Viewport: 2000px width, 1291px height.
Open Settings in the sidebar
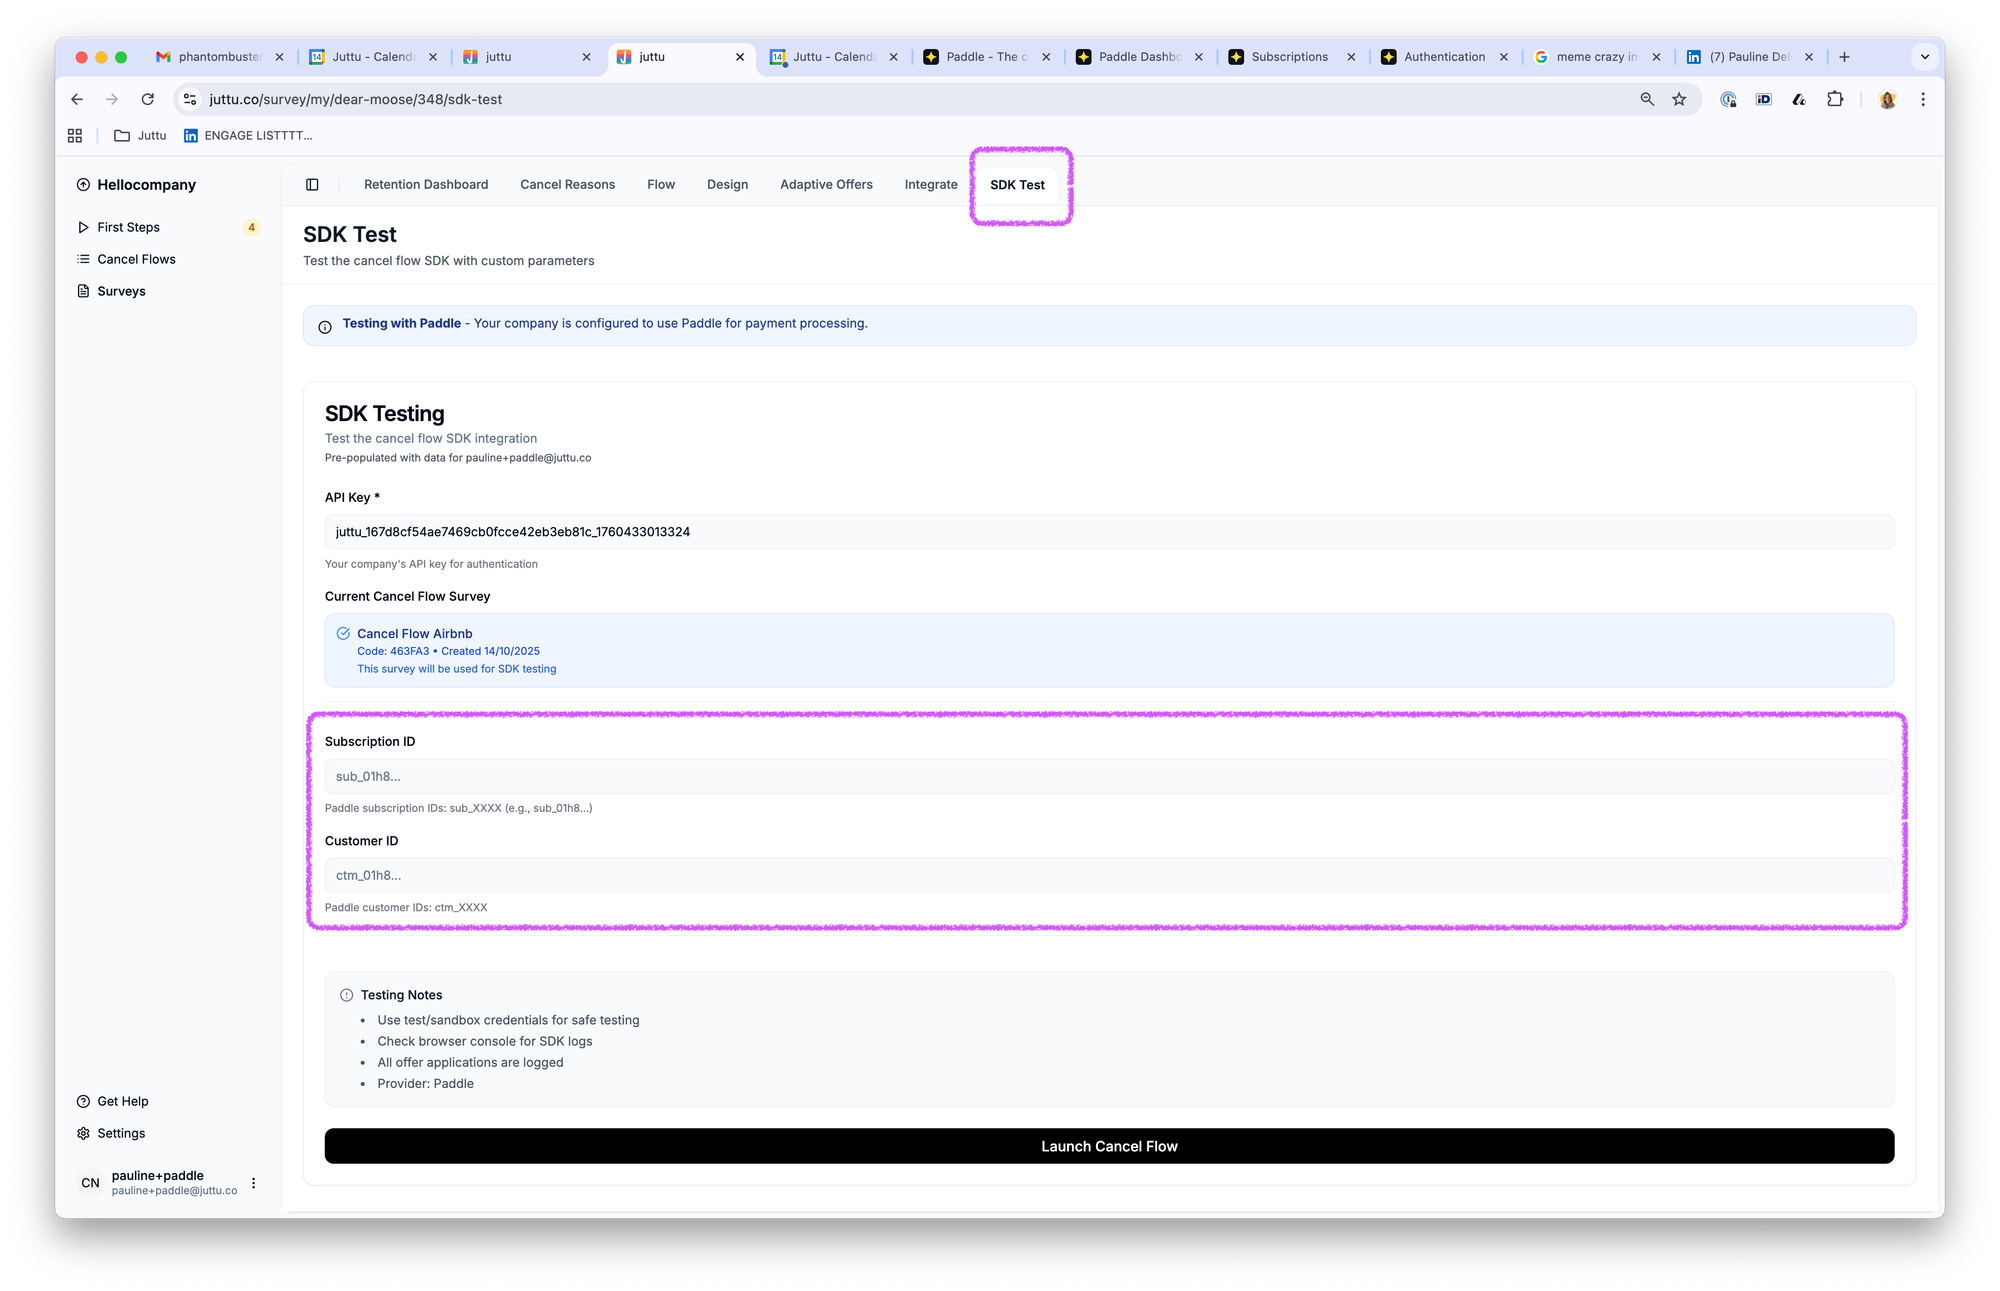[x=121, y=1133]
